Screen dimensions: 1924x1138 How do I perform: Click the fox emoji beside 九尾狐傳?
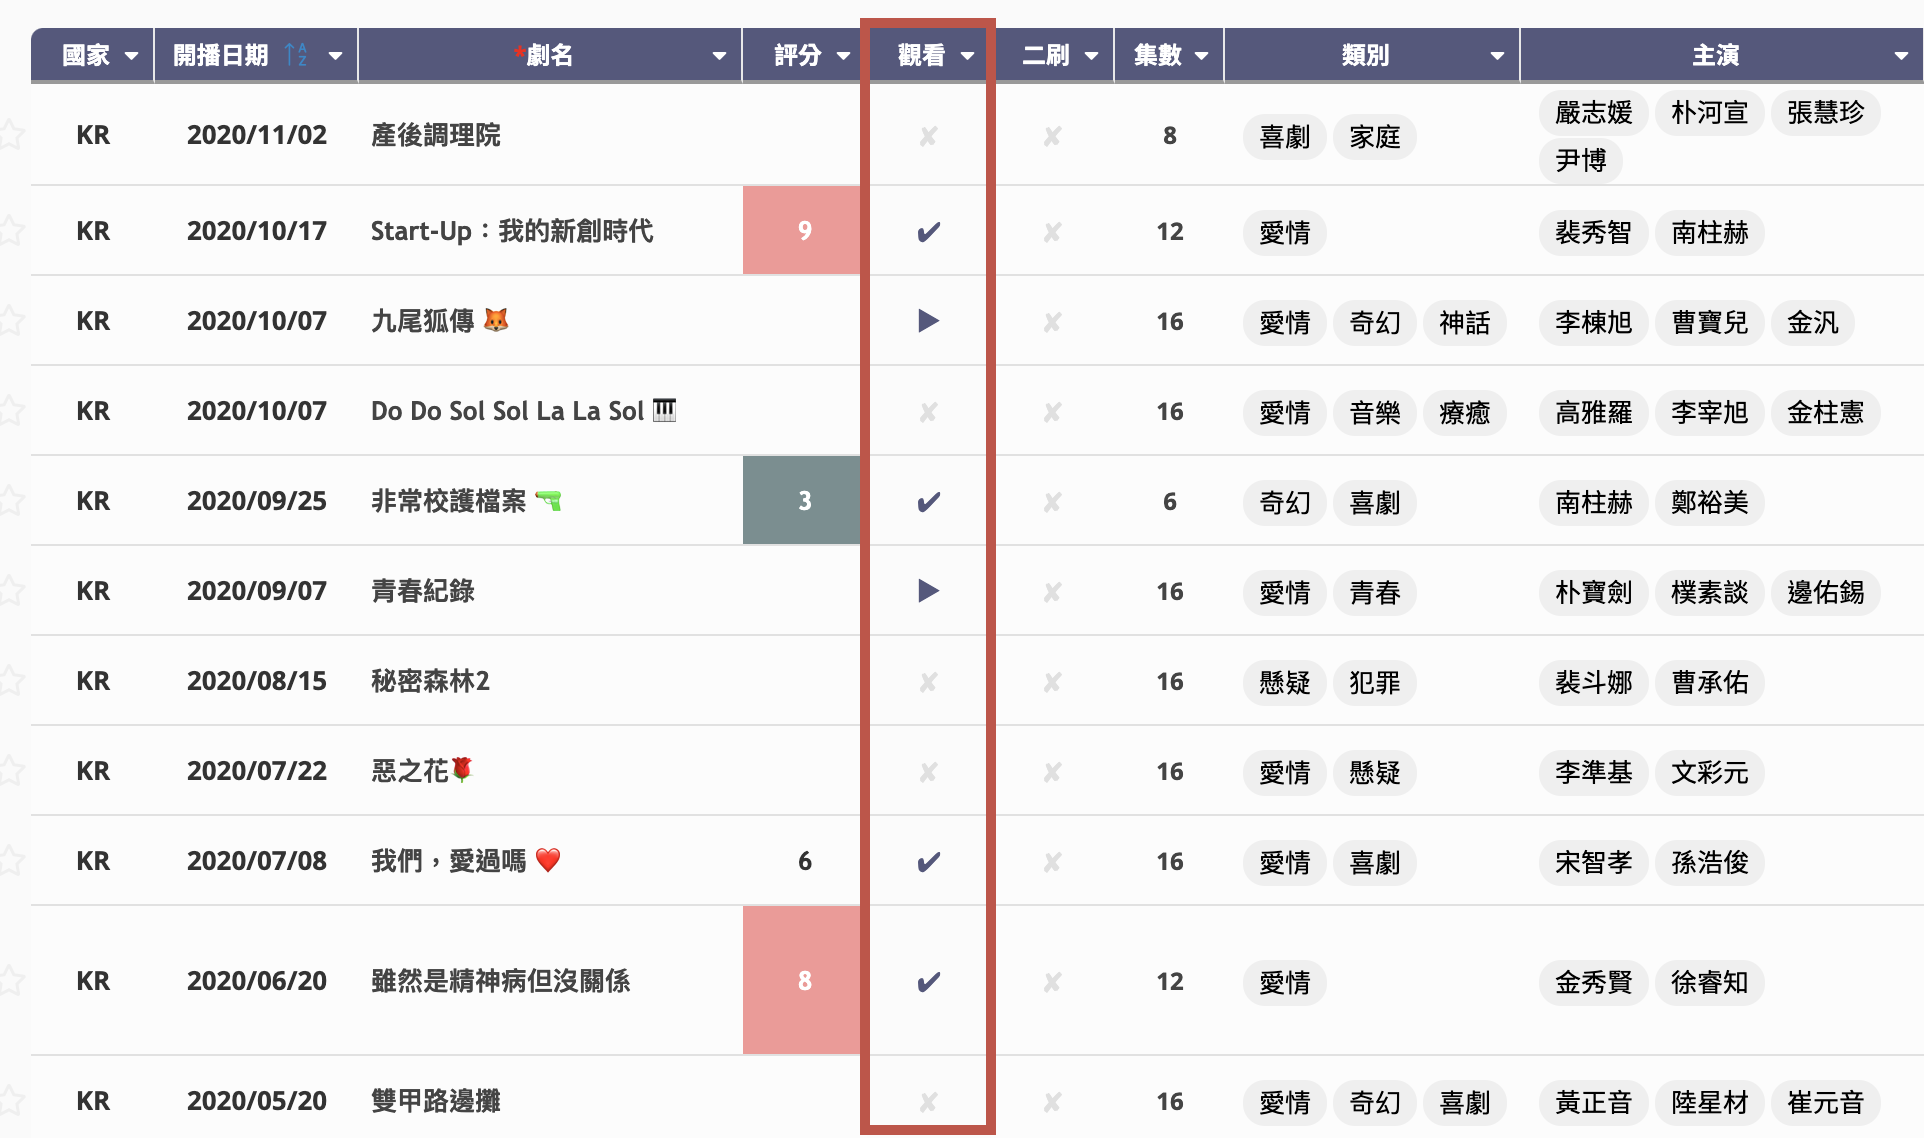tap(496, 320)
